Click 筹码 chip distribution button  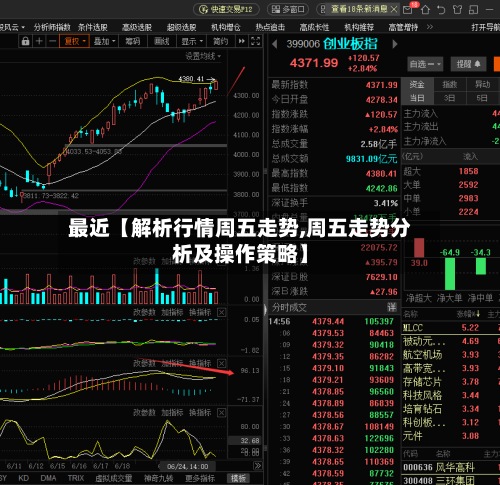[133, 41]
